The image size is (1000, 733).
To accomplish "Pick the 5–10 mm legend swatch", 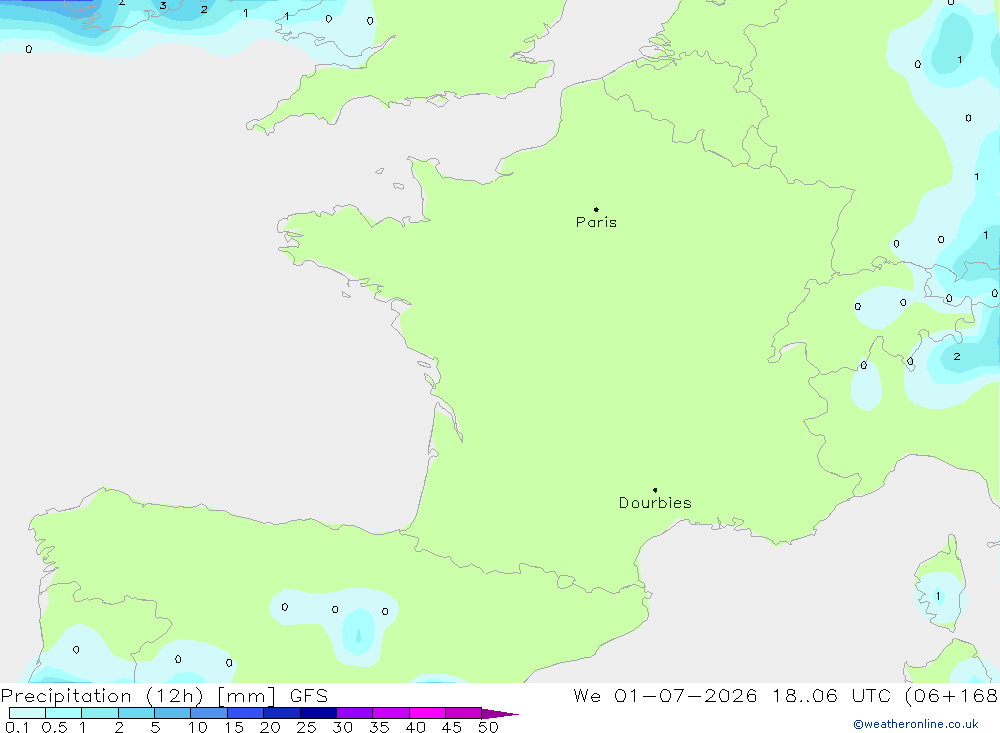I will tap(173, 713).
